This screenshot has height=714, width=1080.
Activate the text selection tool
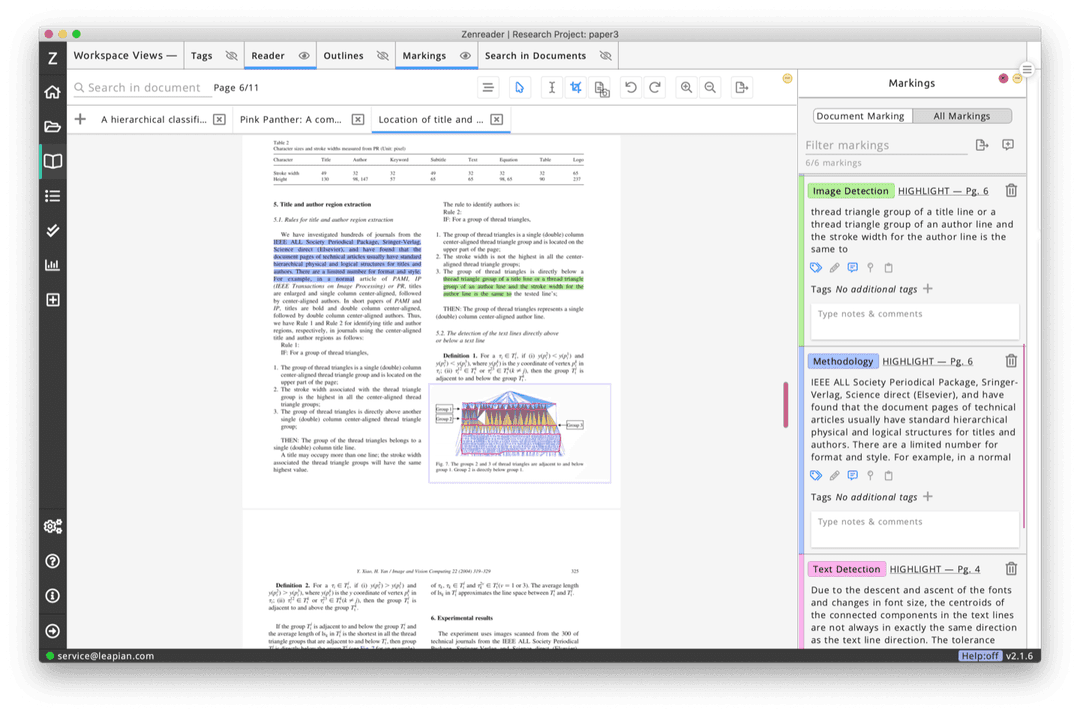tap(551, 88)
